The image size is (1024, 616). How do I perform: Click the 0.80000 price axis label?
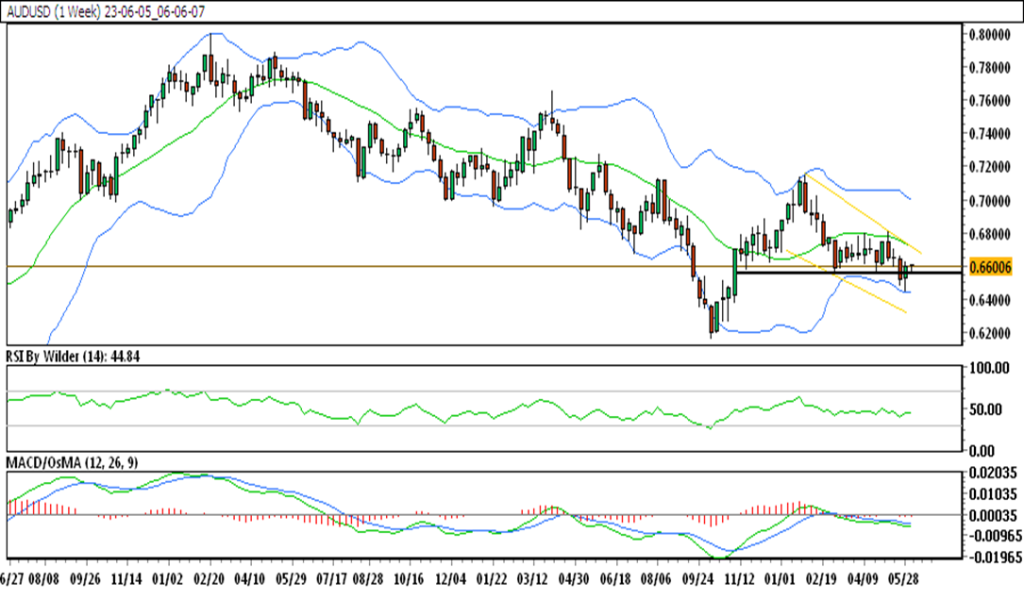click(x=989, y=35)
